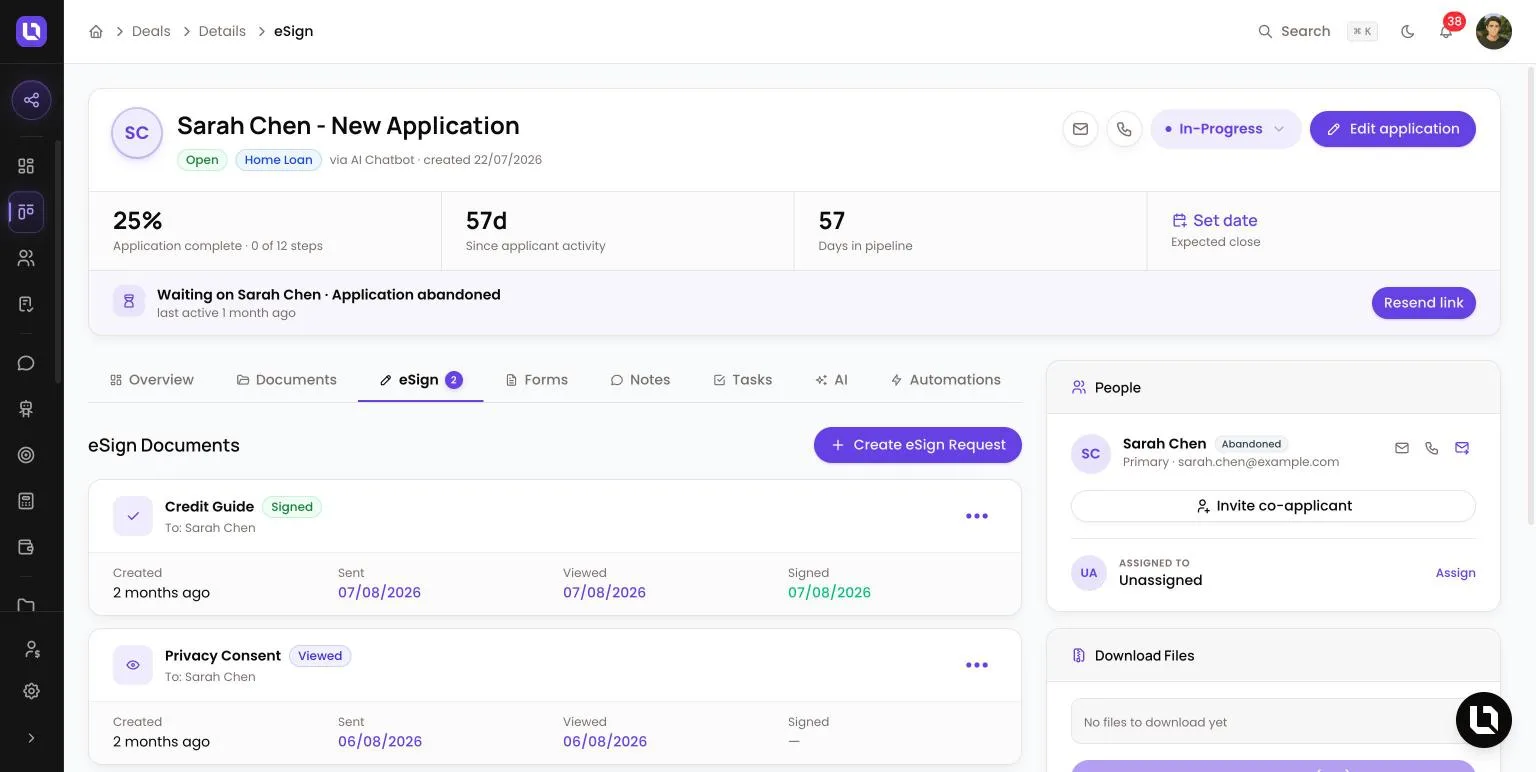Viewport: 1536px width, 772px height.
Task: Expand the sidebar with bottom chevron
Action: [31, 738]
